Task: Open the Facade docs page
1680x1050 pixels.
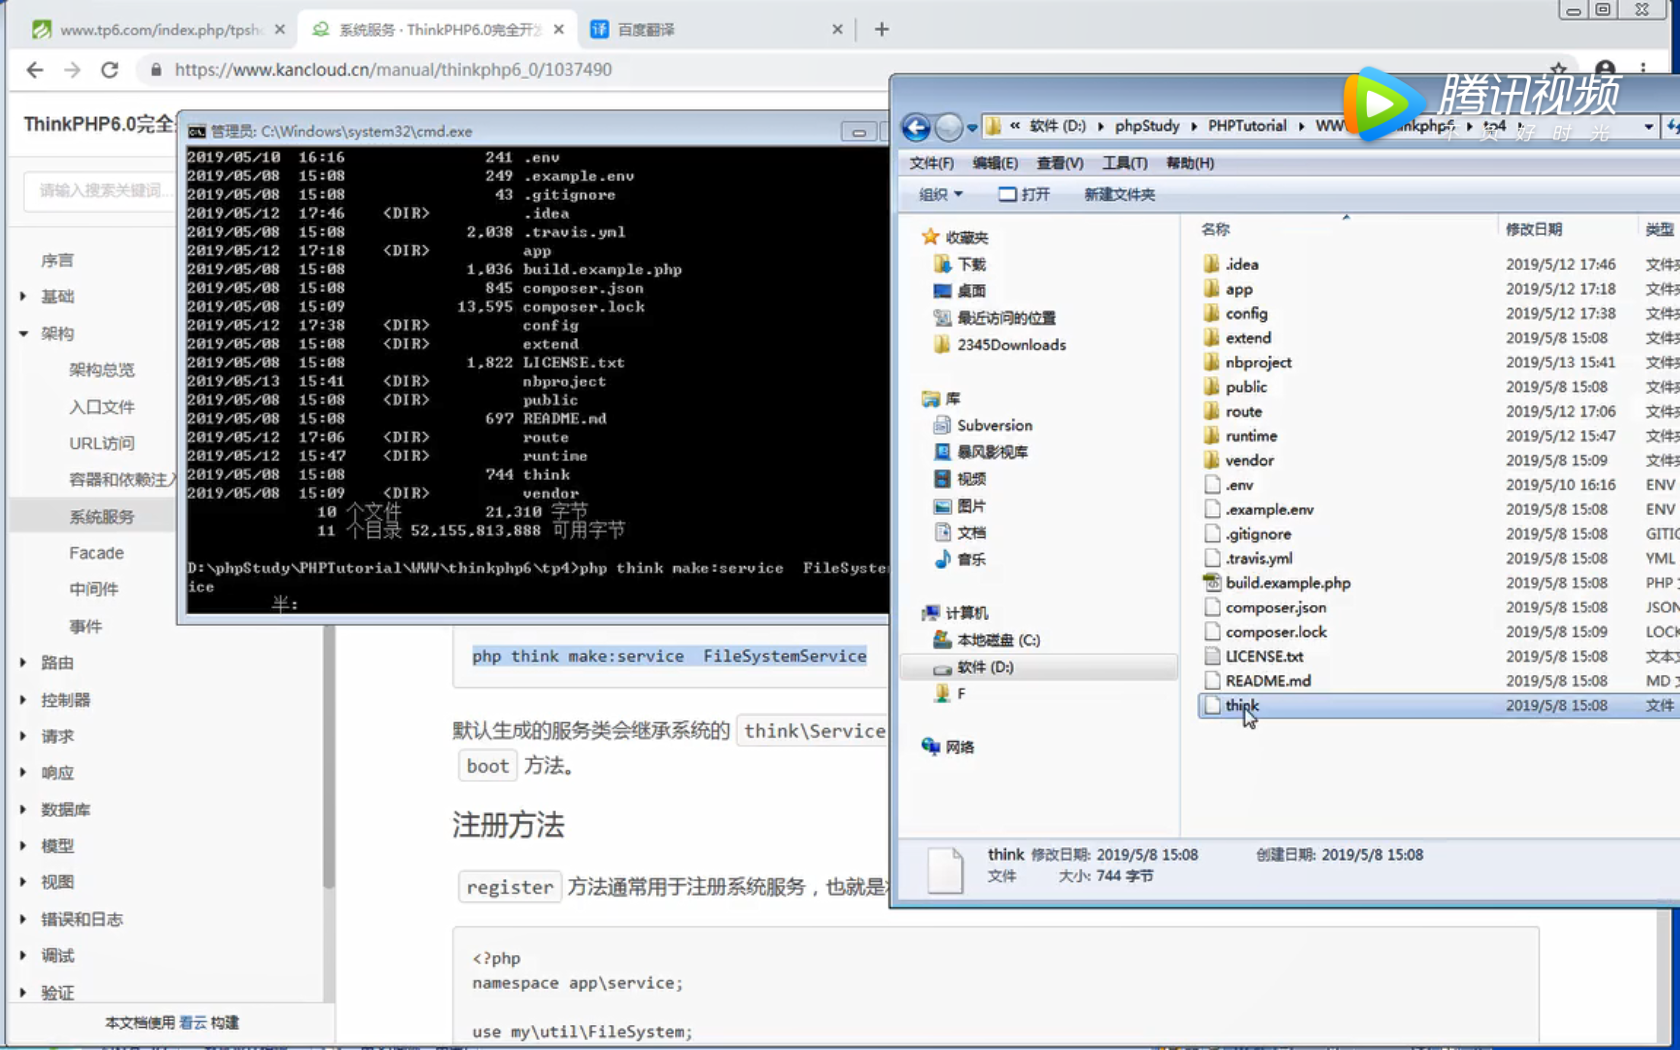Action: 96,553
